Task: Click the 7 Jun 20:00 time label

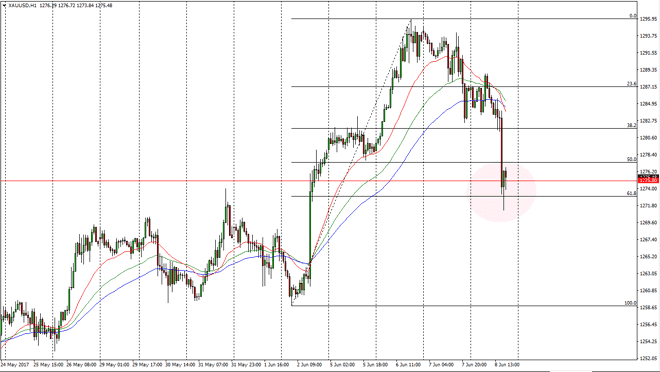Action: click(474, 364)
